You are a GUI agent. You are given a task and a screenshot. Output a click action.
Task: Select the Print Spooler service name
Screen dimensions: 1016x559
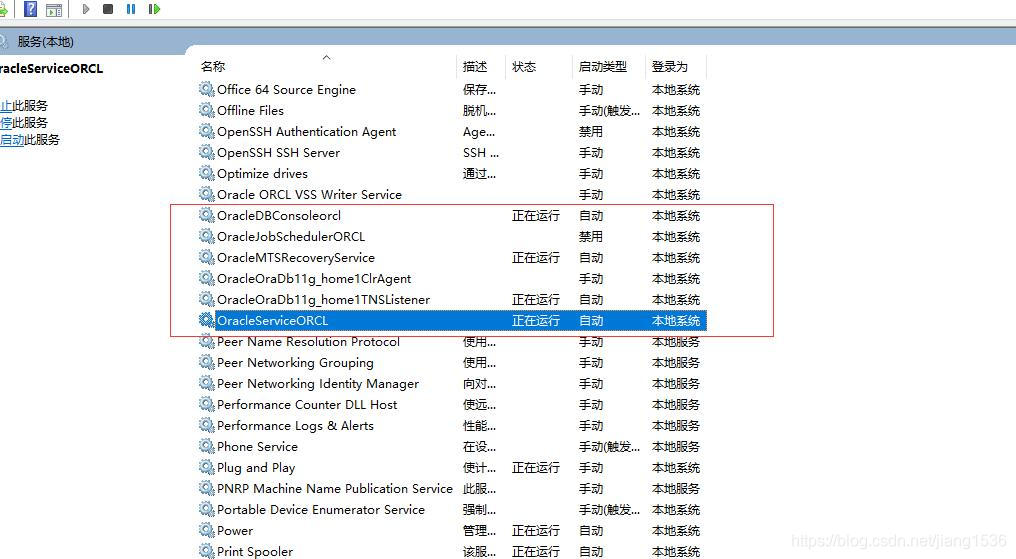click(x=255, y=551)
